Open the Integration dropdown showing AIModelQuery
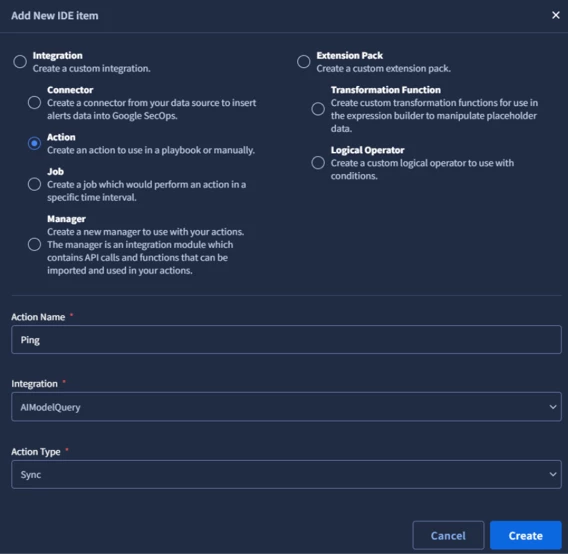 click(286, 407)
